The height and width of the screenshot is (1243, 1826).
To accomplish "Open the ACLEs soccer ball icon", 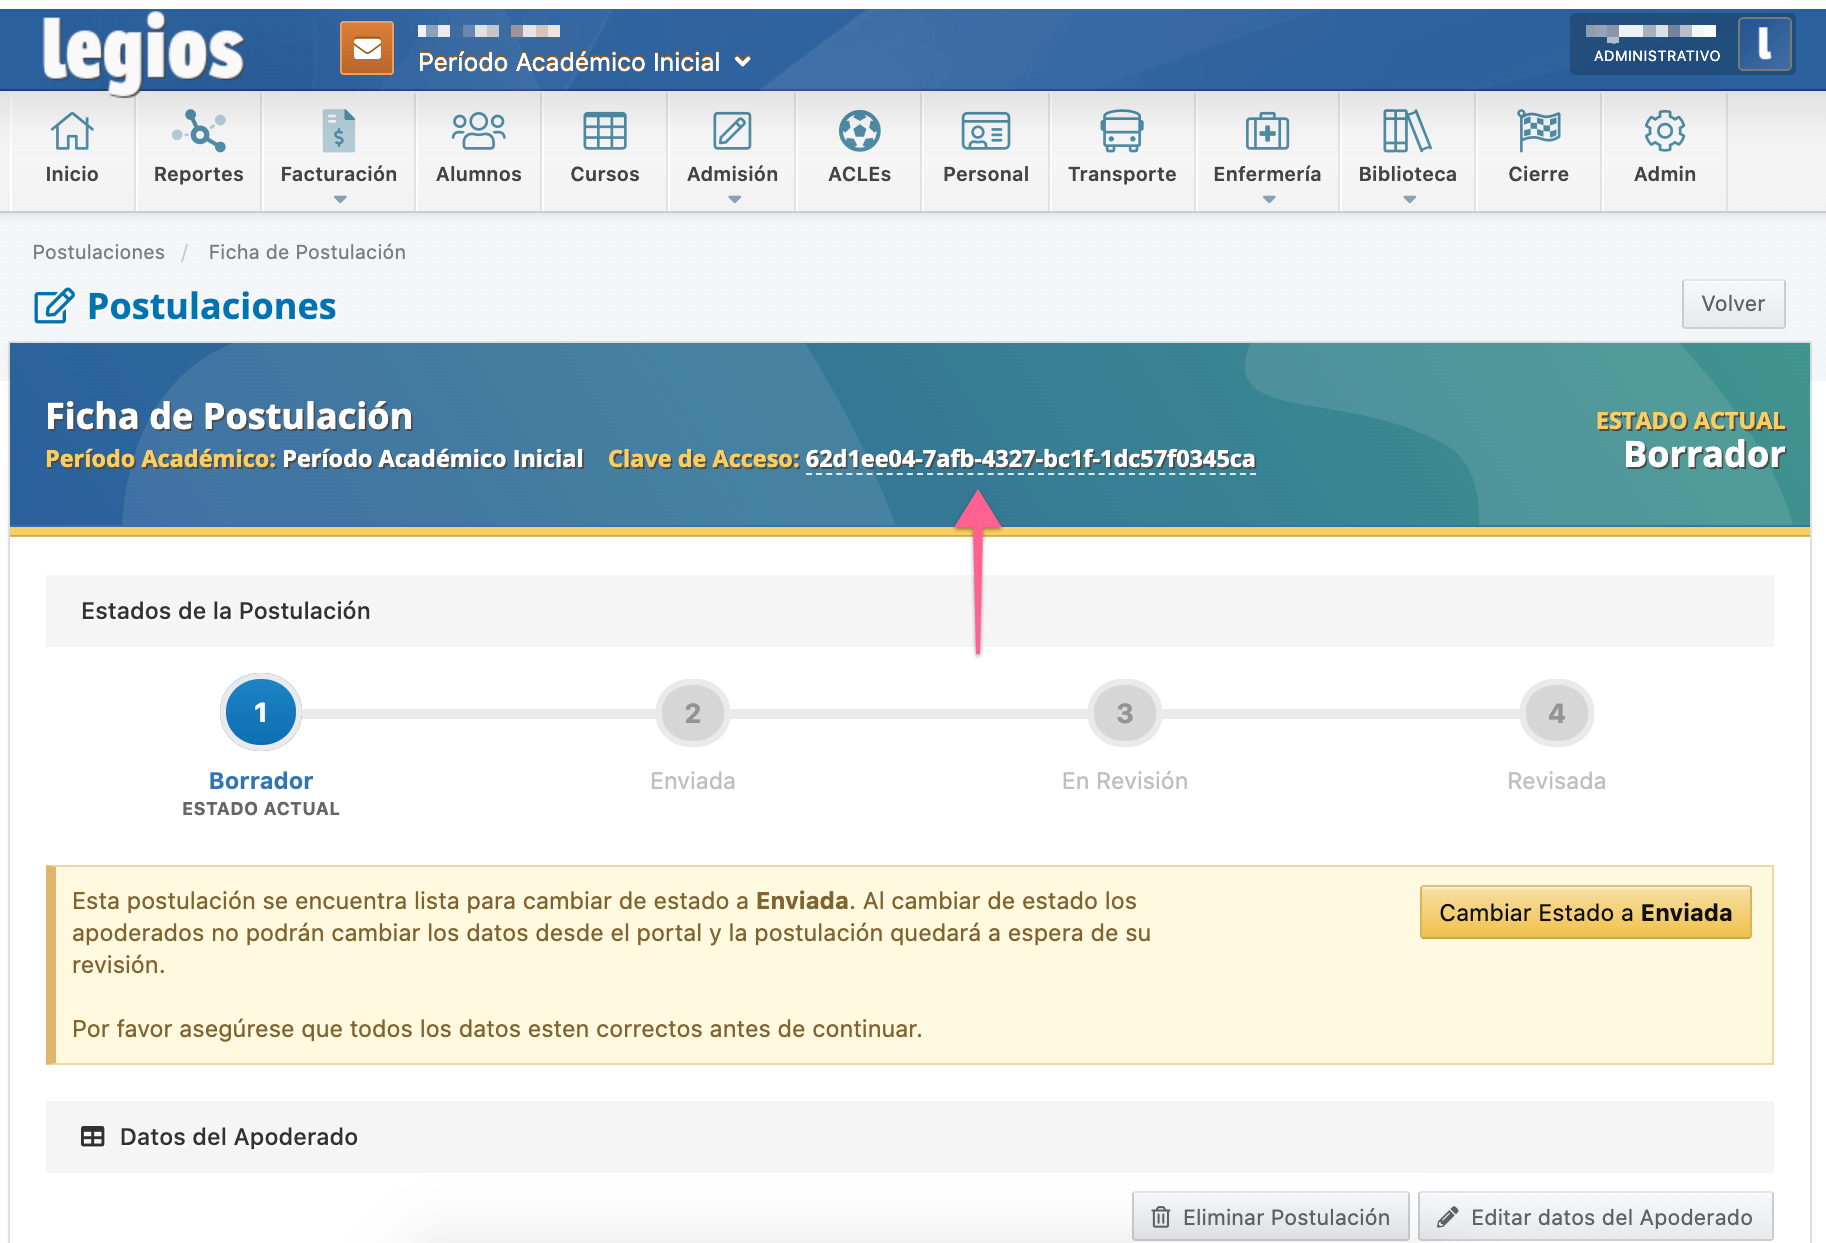I will [858, 146].
